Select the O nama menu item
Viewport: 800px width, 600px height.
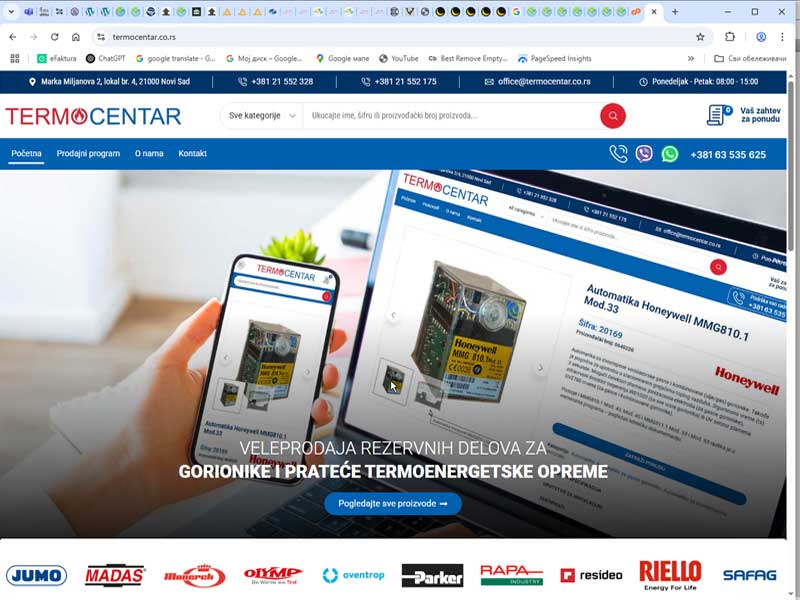point(149,154)
